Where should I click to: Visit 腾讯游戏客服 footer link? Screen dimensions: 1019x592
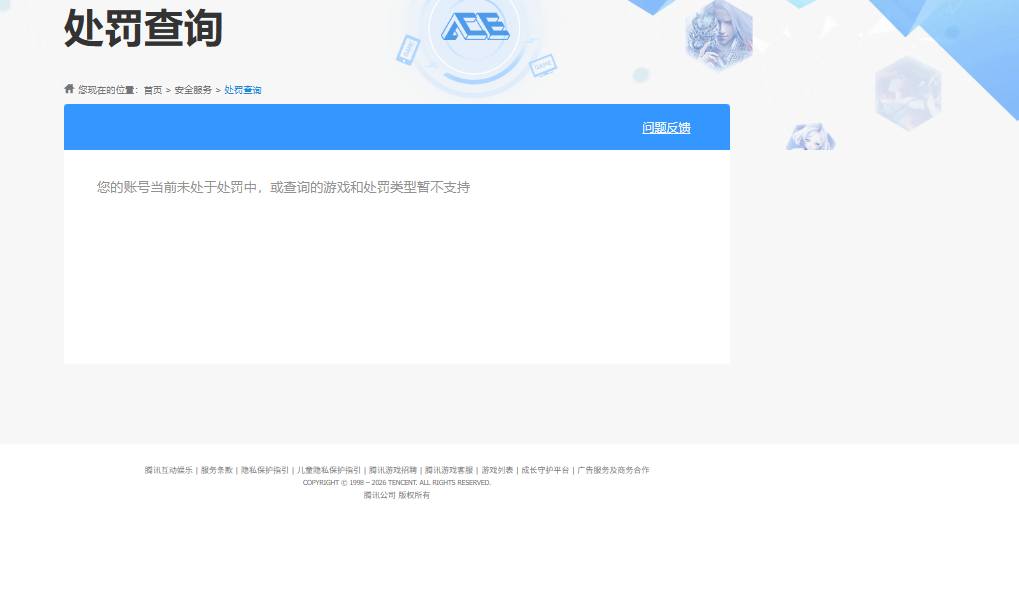pos(449,470)
